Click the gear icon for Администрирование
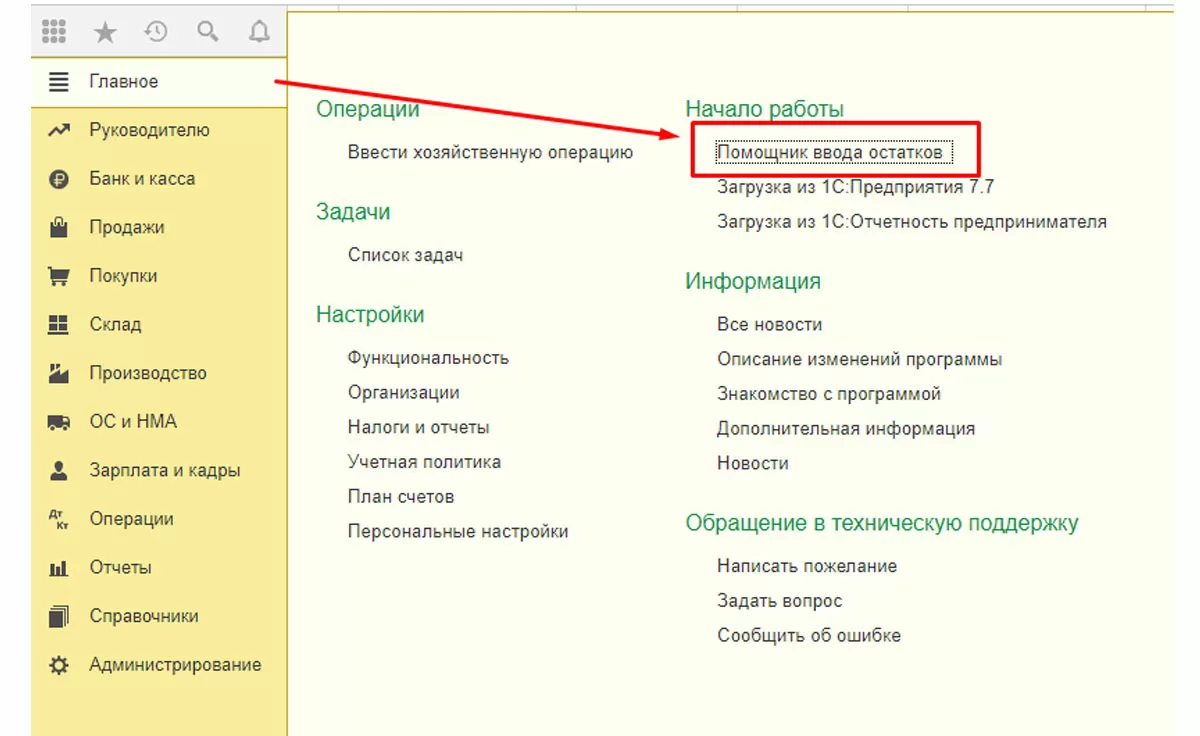 (x=58, y=665)
